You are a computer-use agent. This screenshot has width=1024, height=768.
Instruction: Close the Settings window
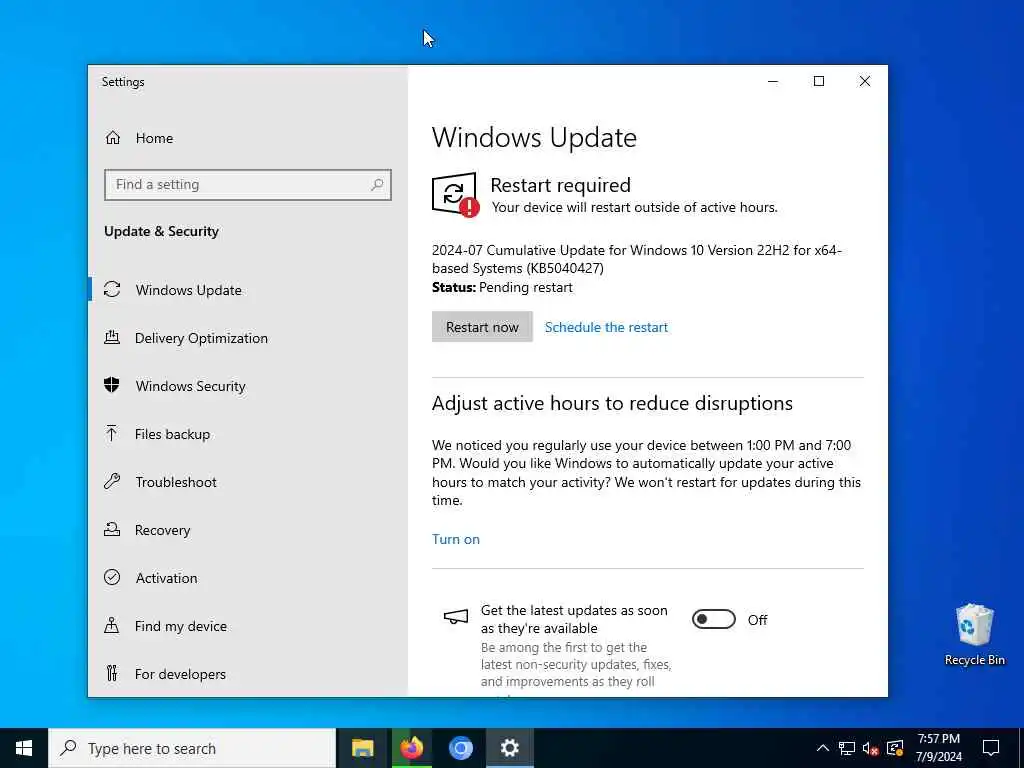click(865, 81)
